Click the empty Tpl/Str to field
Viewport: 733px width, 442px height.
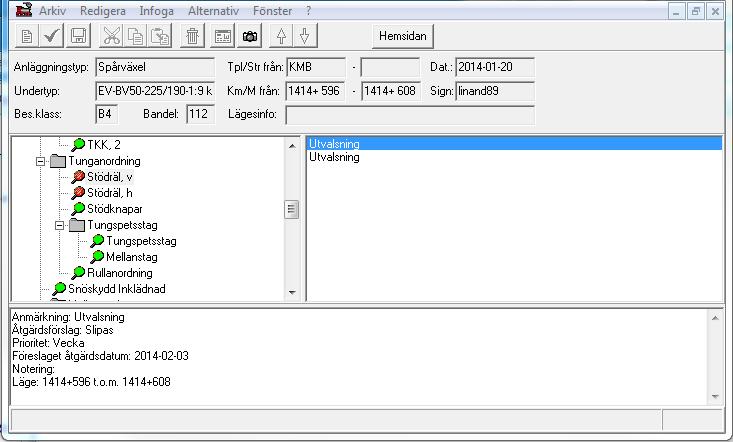pyautogui.click(x=390, y=67)
